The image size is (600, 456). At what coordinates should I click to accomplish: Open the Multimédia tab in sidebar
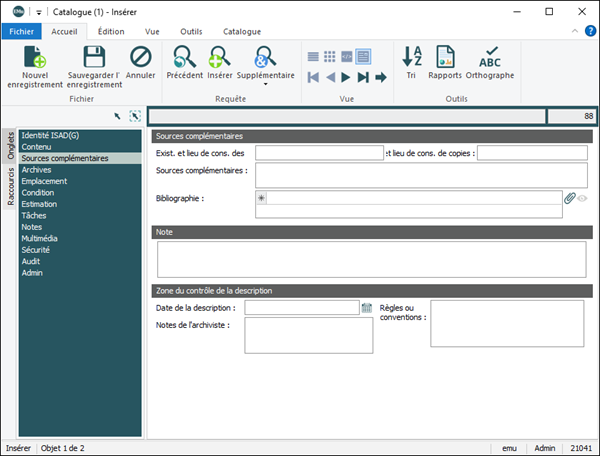point(41,239)
